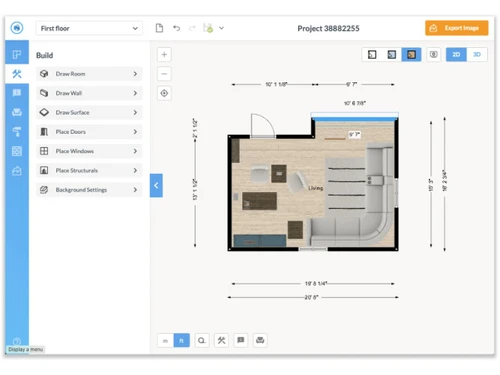Expand the Place Doors option
Screen dimensions: 500x375
[89, 132]
